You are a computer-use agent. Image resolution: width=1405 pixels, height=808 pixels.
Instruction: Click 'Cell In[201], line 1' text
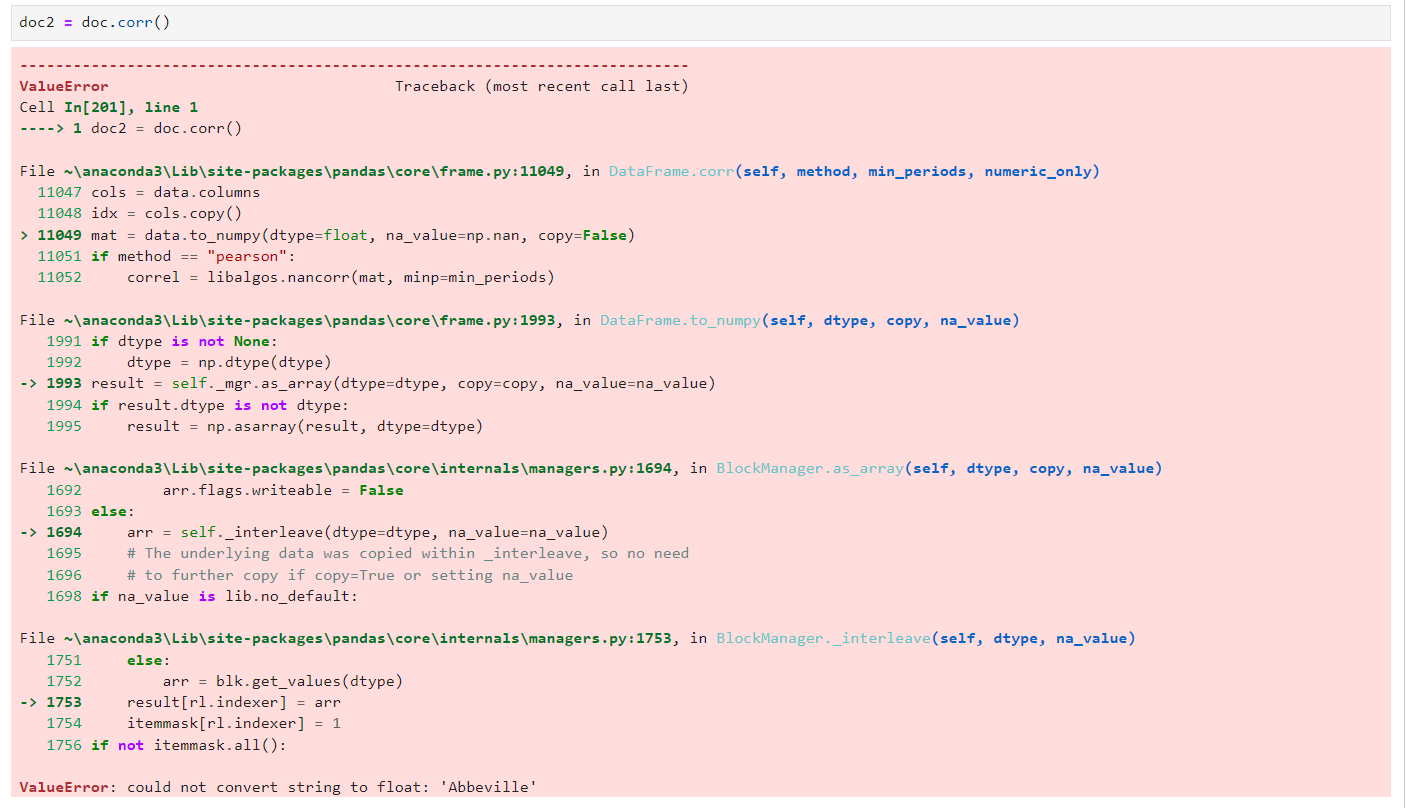pyautogui.click(x=109, y=107)
